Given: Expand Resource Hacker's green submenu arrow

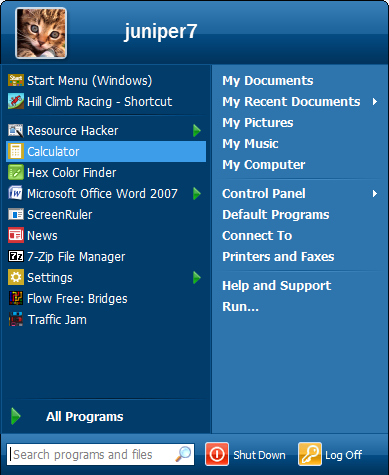Looking at the screenshot, I should pyautogui.click(x=197, y=130).
